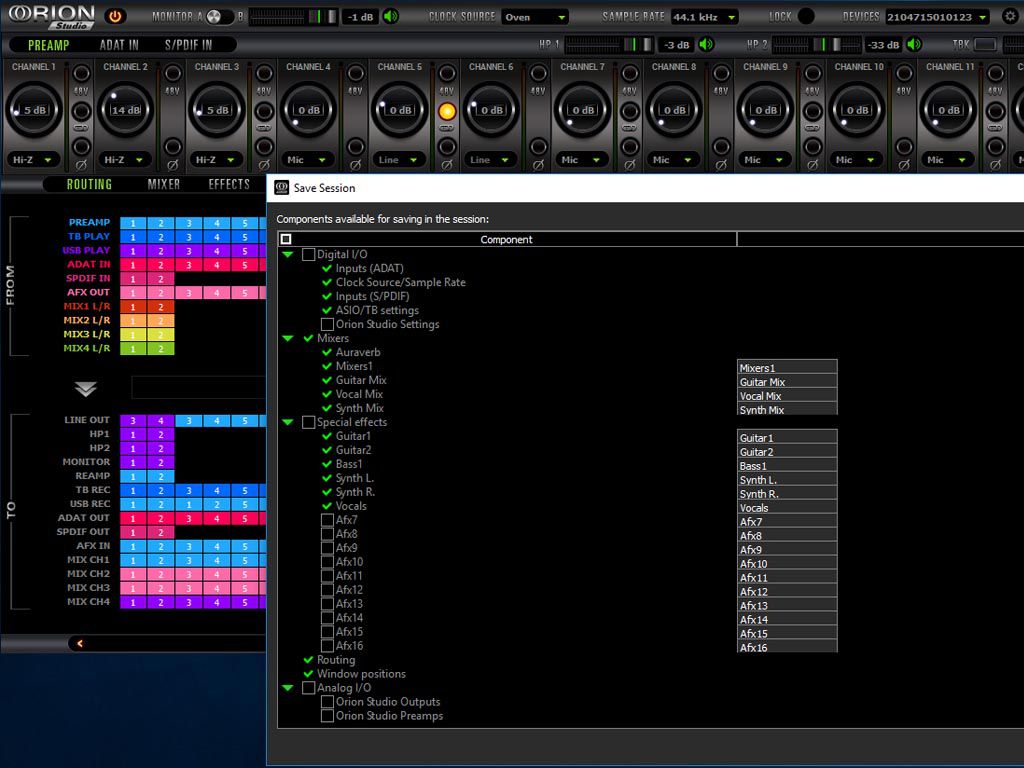This screenshot has width=1024, height=768.
Task: Open Channel 1 Hi-Z input type dropdown
Action: 33,159
